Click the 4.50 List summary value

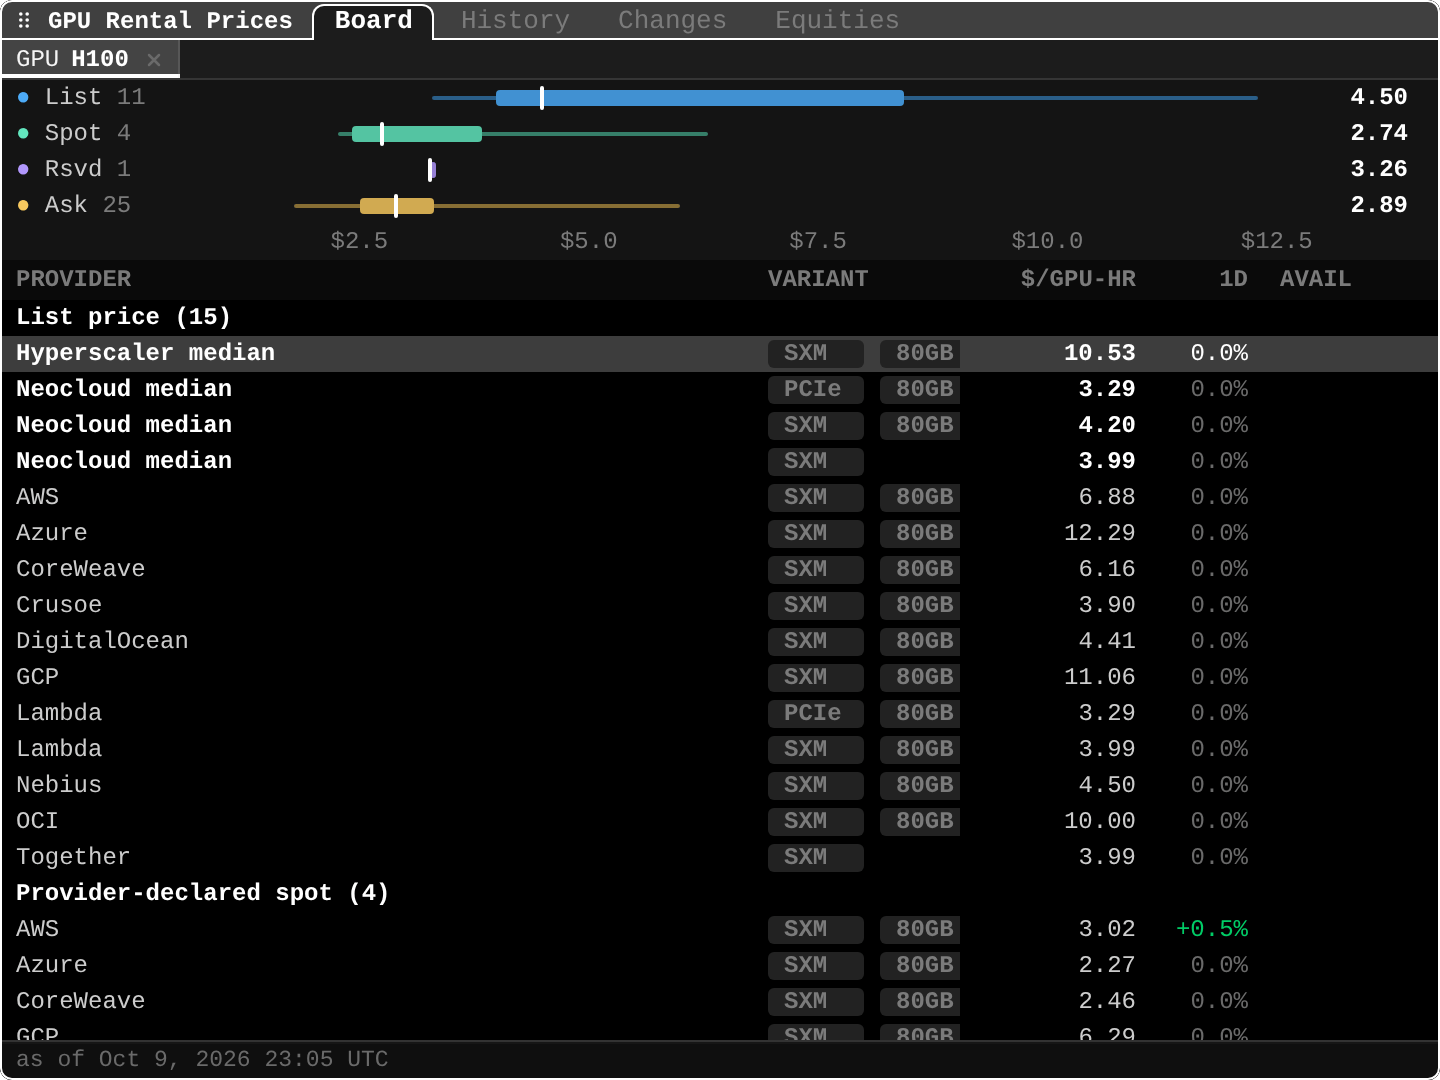1378,97
